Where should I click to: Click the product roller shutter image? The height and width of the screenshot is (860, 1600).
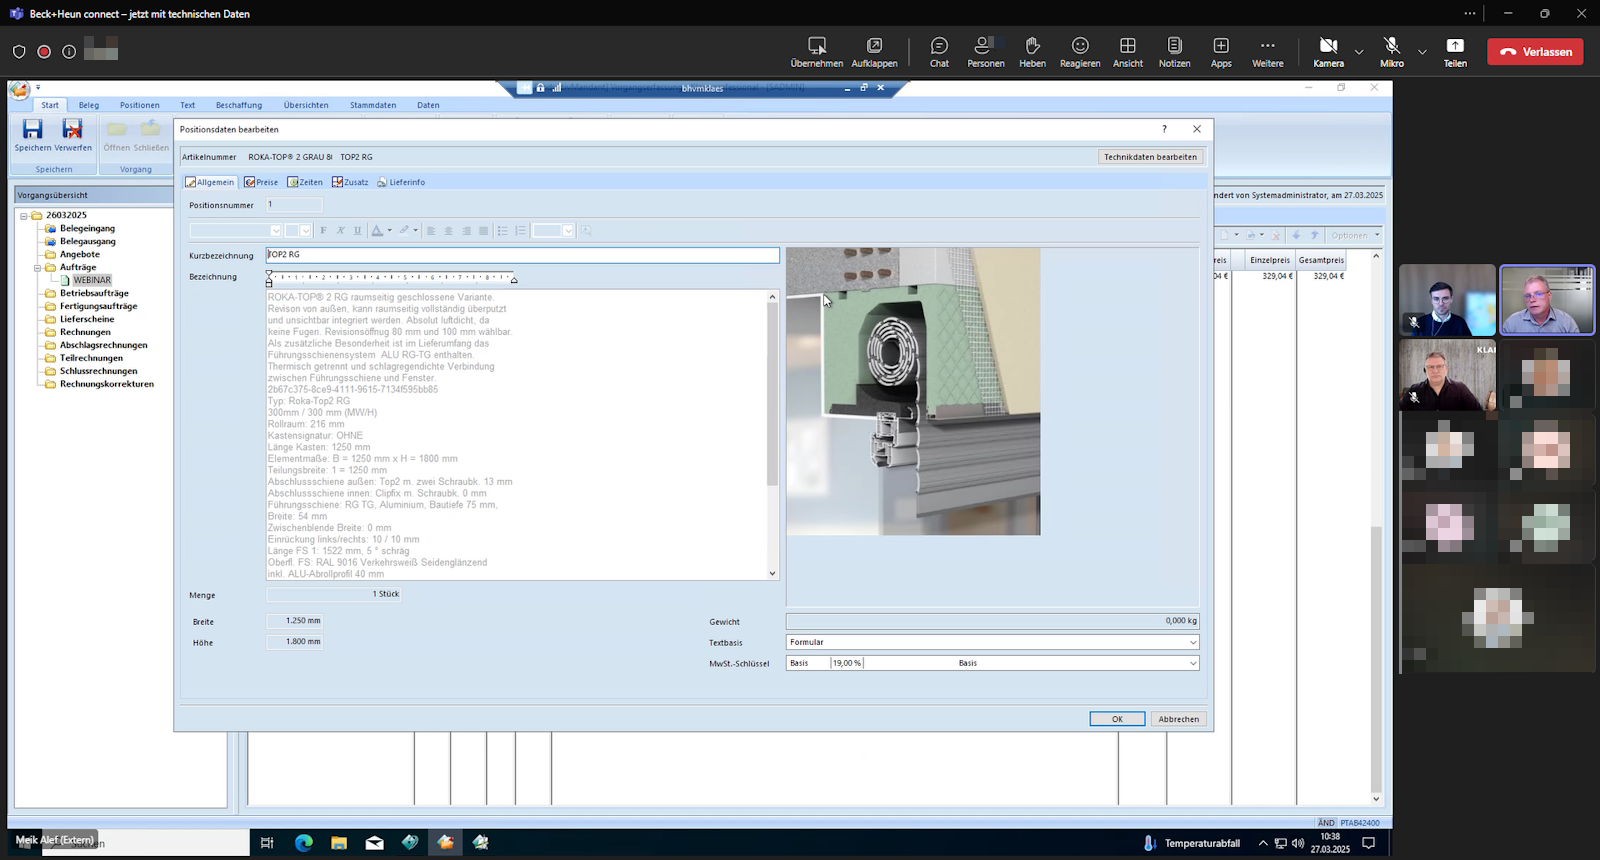(913, 391)
